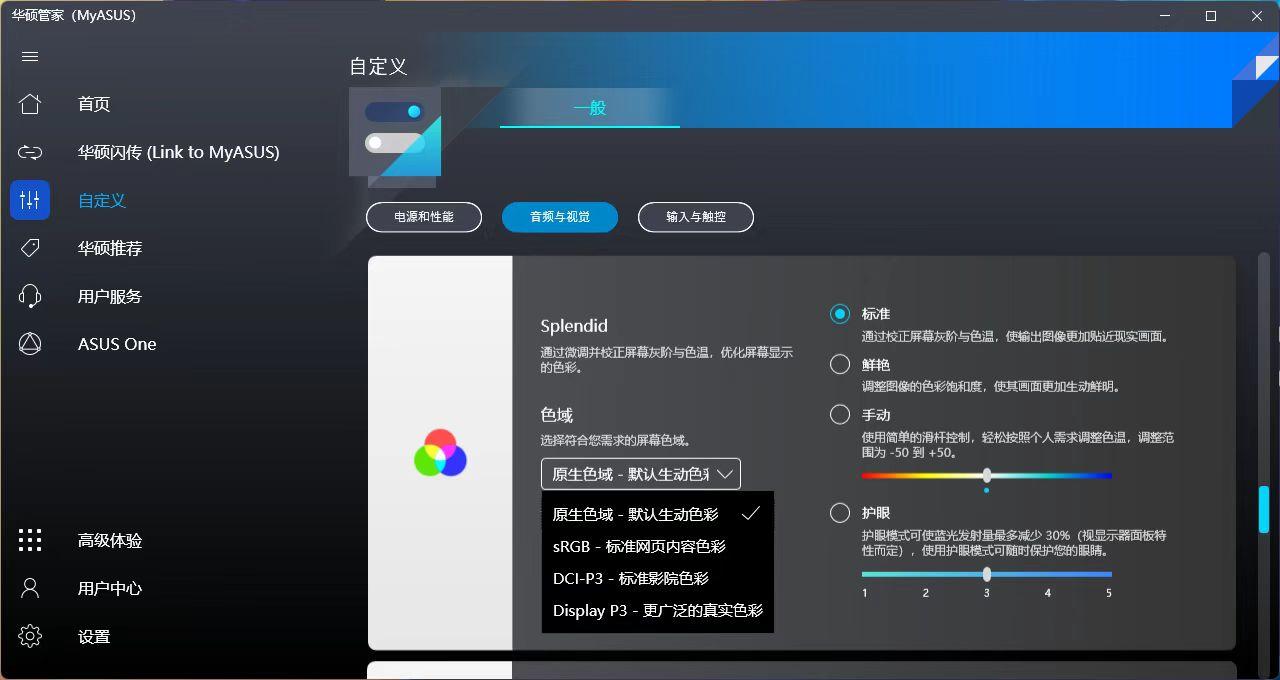
Task: Click the 自定义 sliders icon in sidebar
Action: (30, 200)
